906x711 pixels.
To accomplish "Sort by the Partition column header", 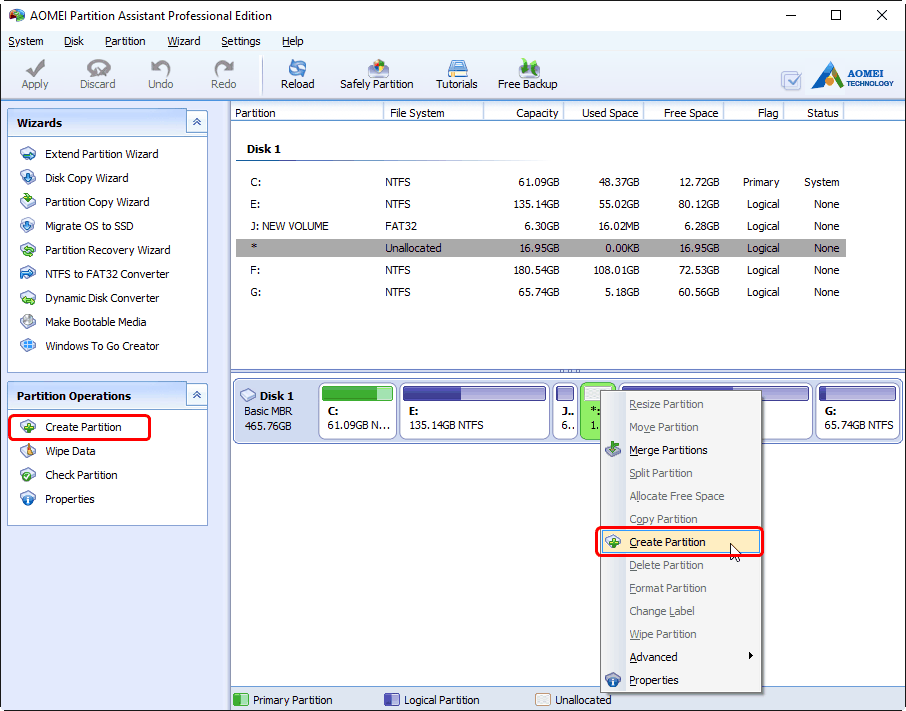I will 307,113.
